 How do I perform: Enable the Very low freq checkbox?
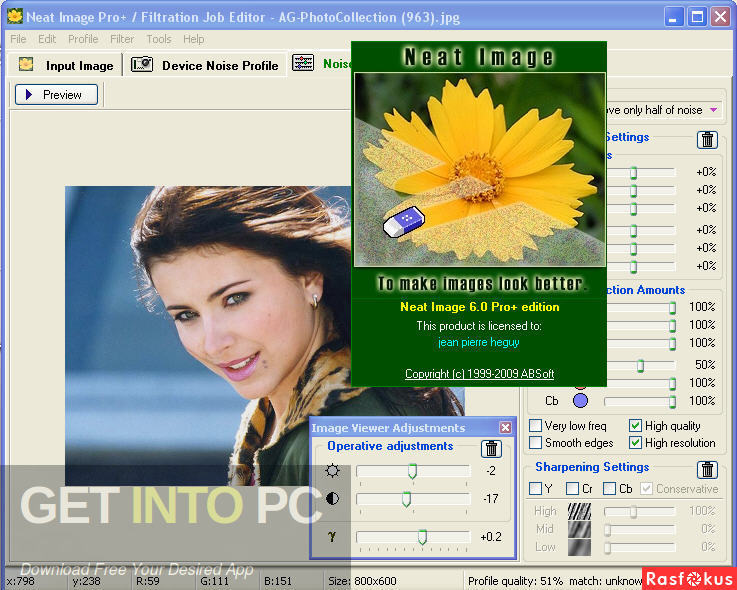point(535,425)
